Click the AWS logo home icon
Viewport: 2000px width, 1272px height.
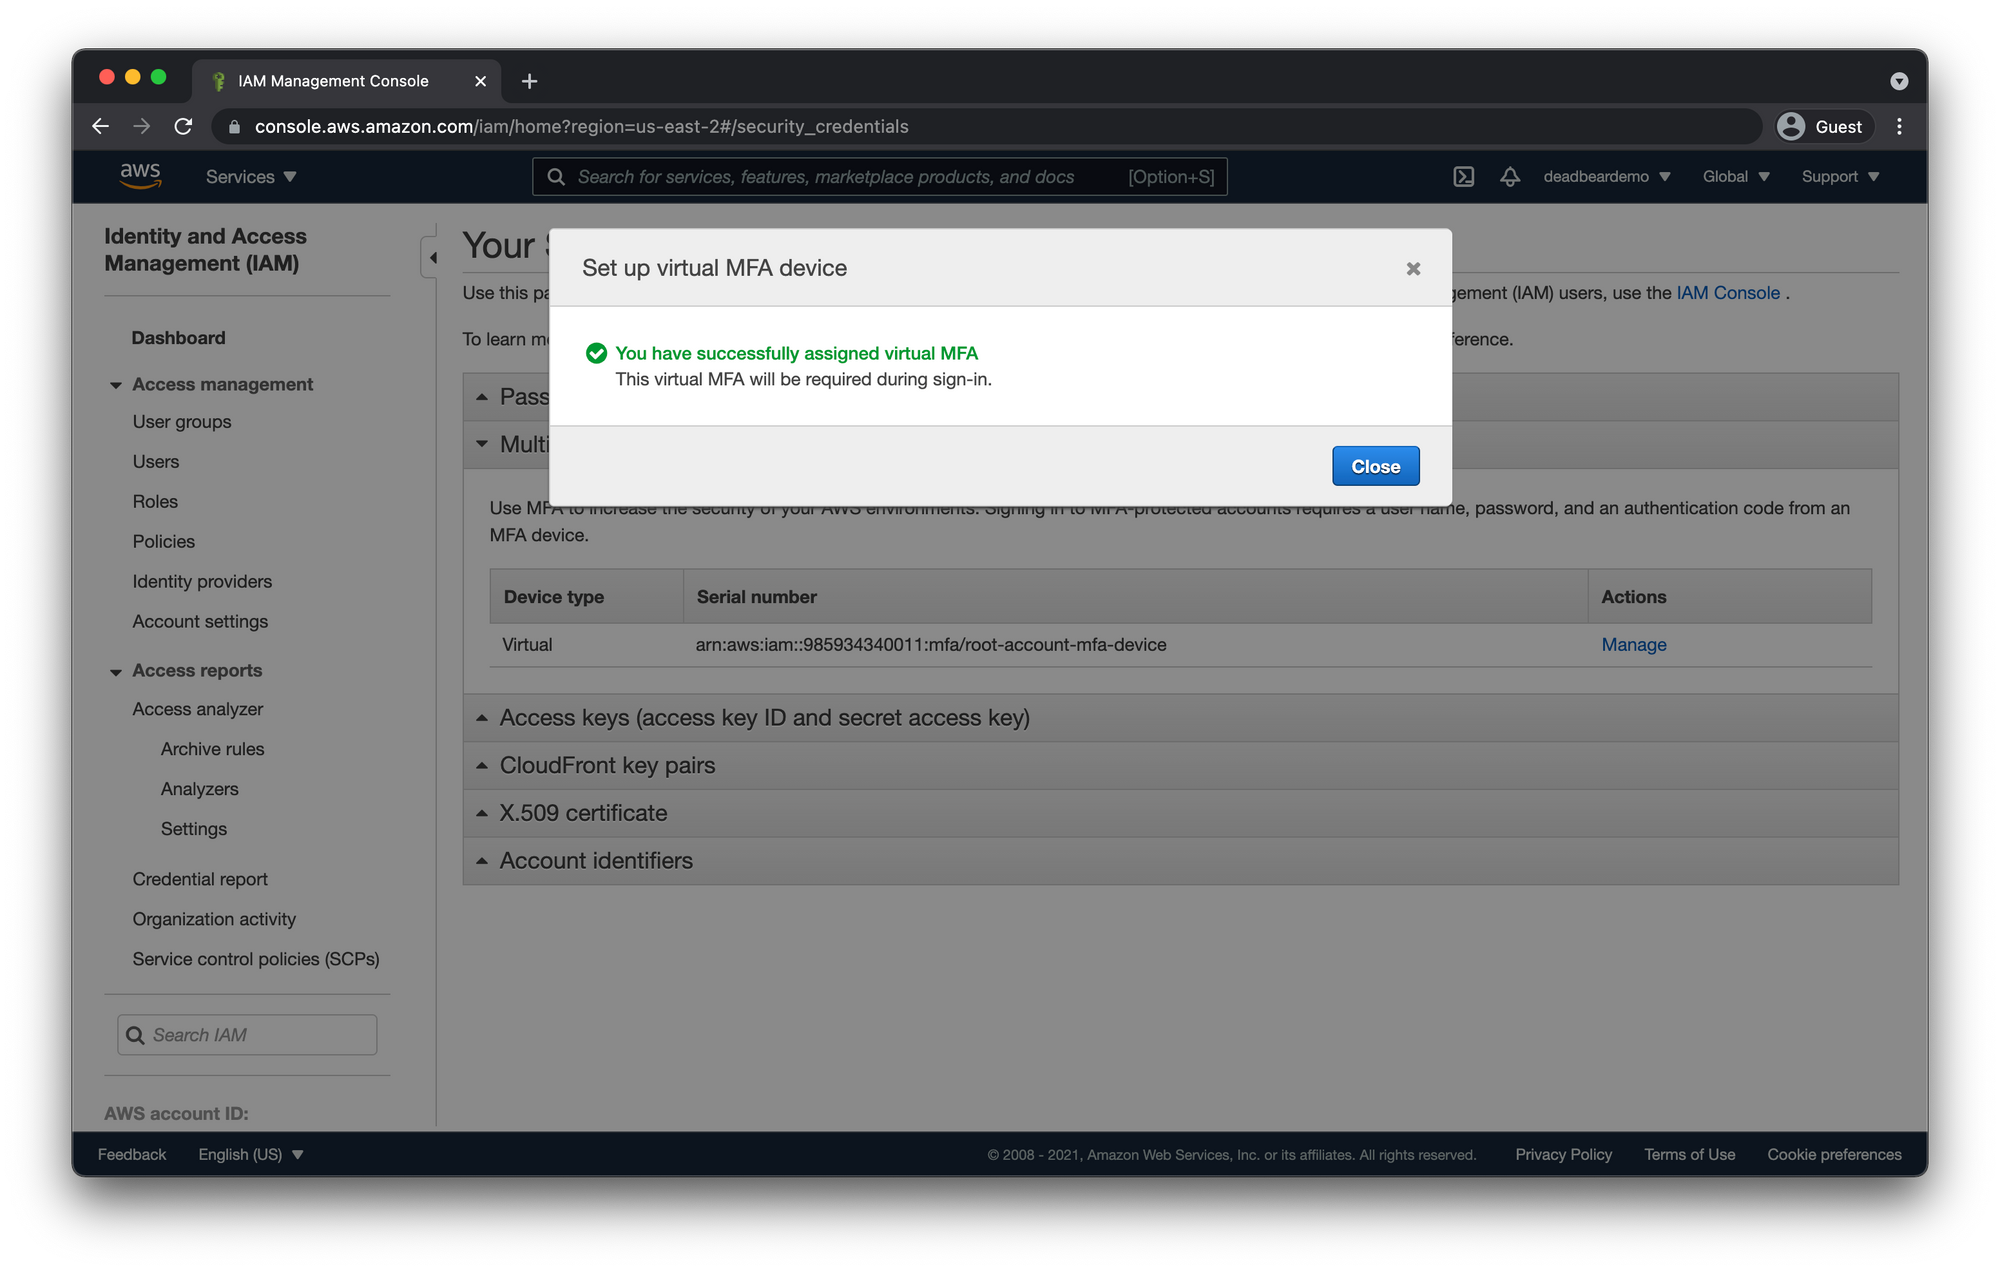point(140,176)
